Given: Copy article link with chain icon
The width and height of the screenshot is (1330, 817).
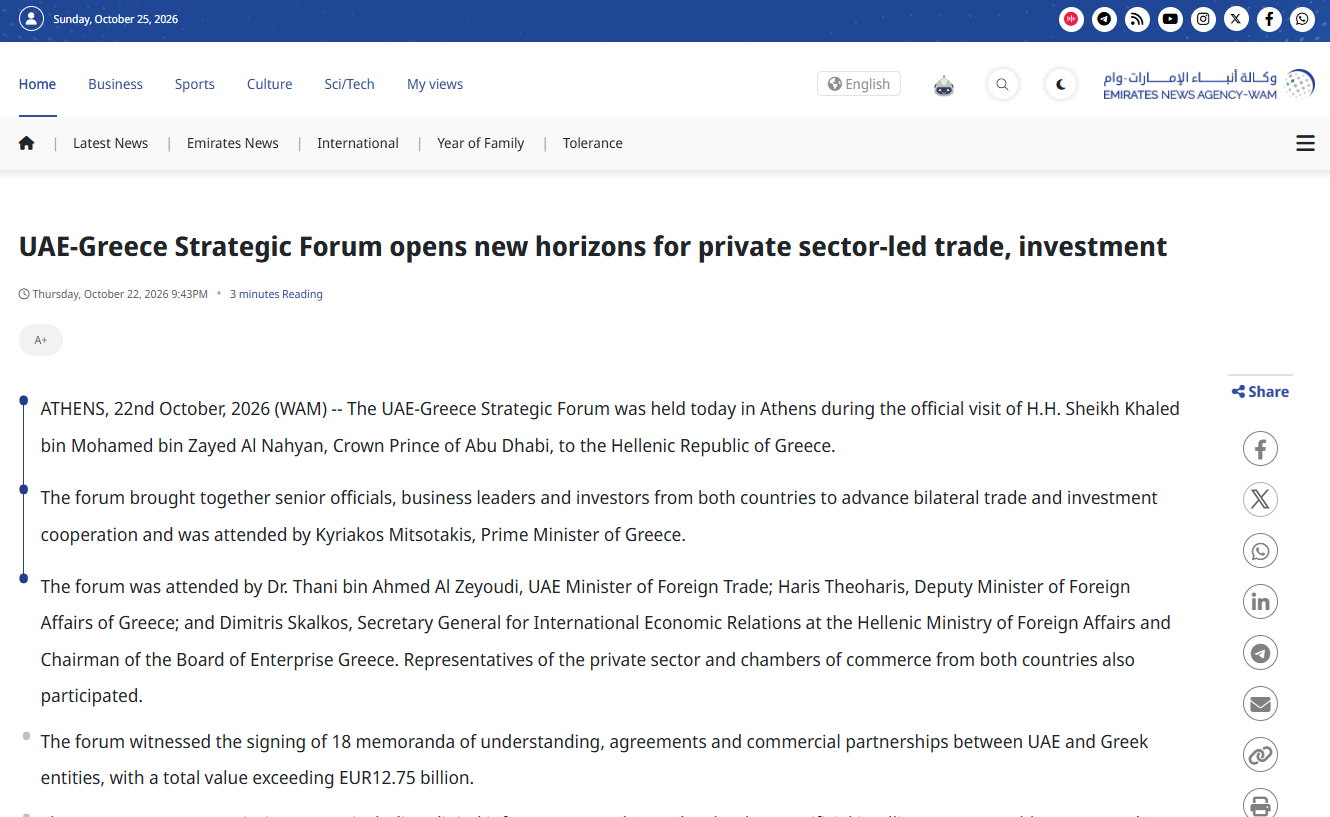Looking at the screenshot, I should (x=1260, y=755).
